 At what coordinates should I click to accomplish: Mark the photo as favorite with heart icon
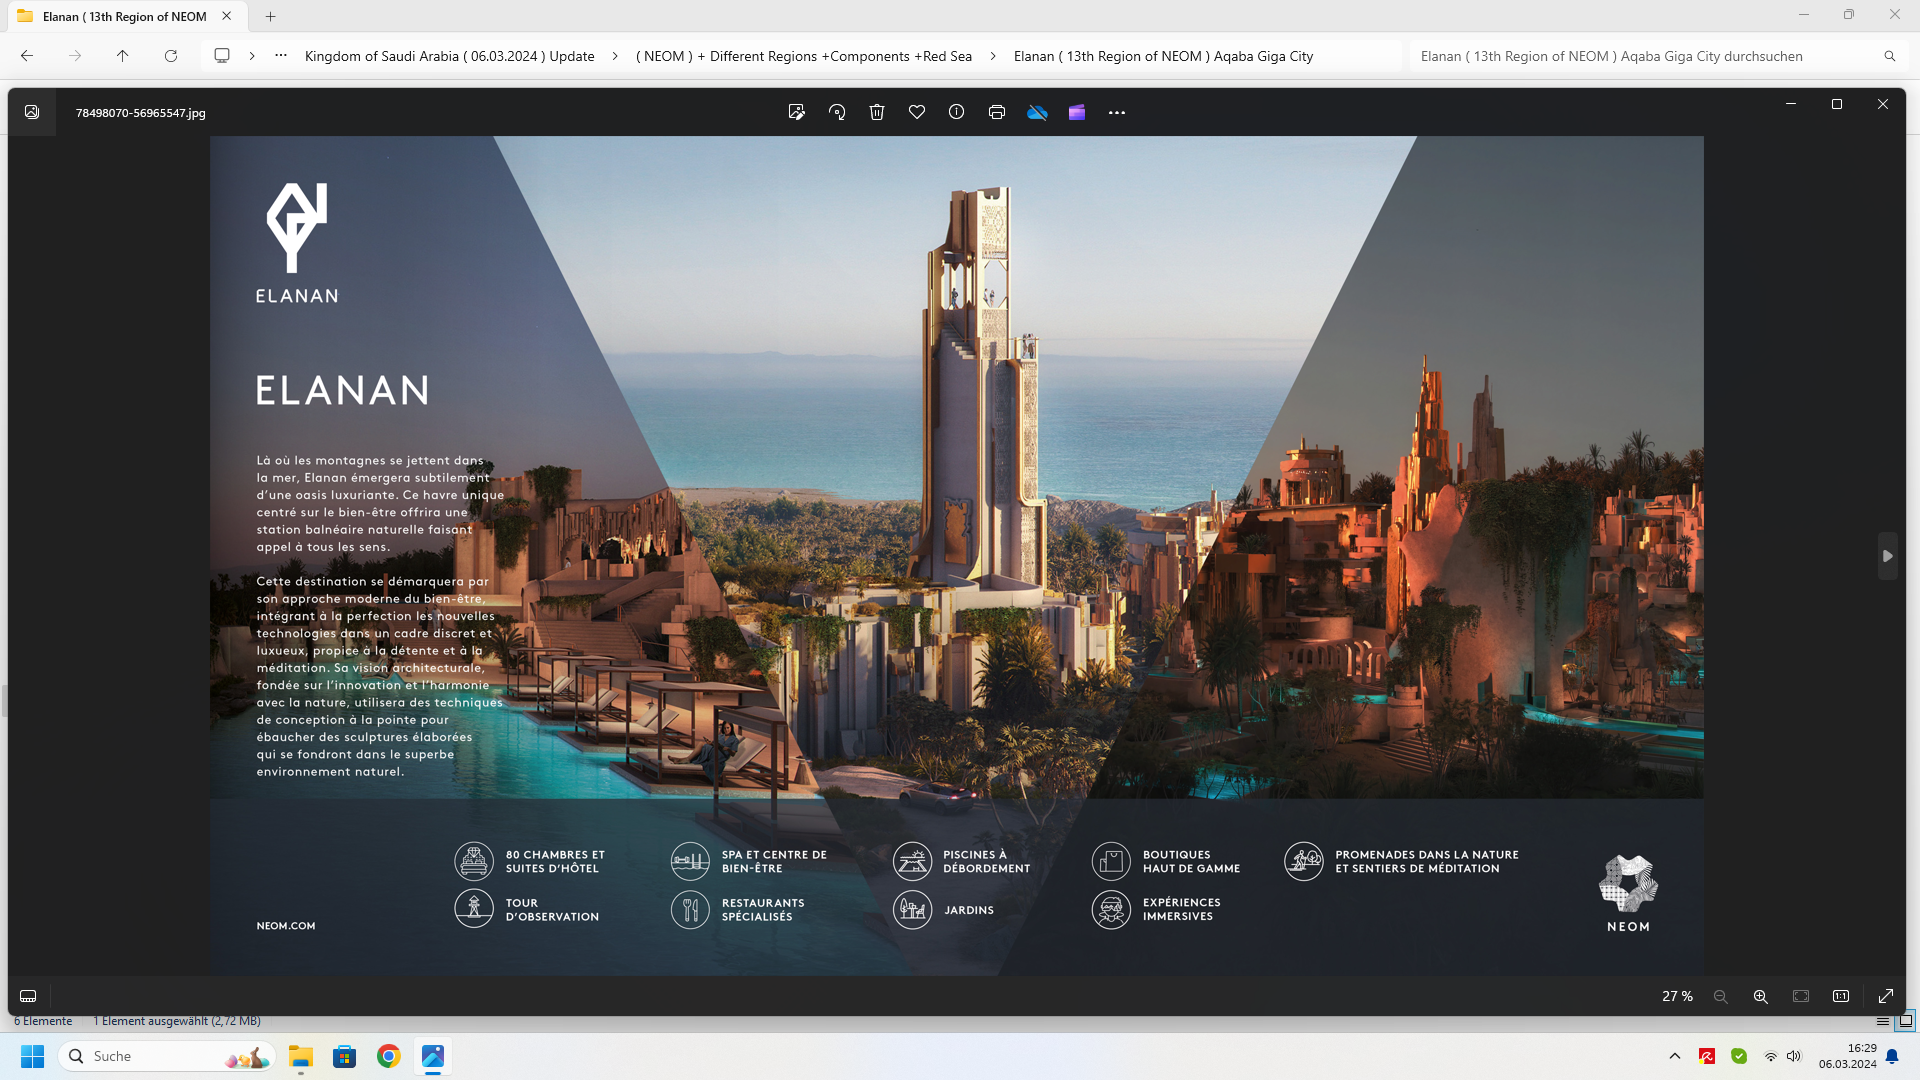[x=917, y=112]
